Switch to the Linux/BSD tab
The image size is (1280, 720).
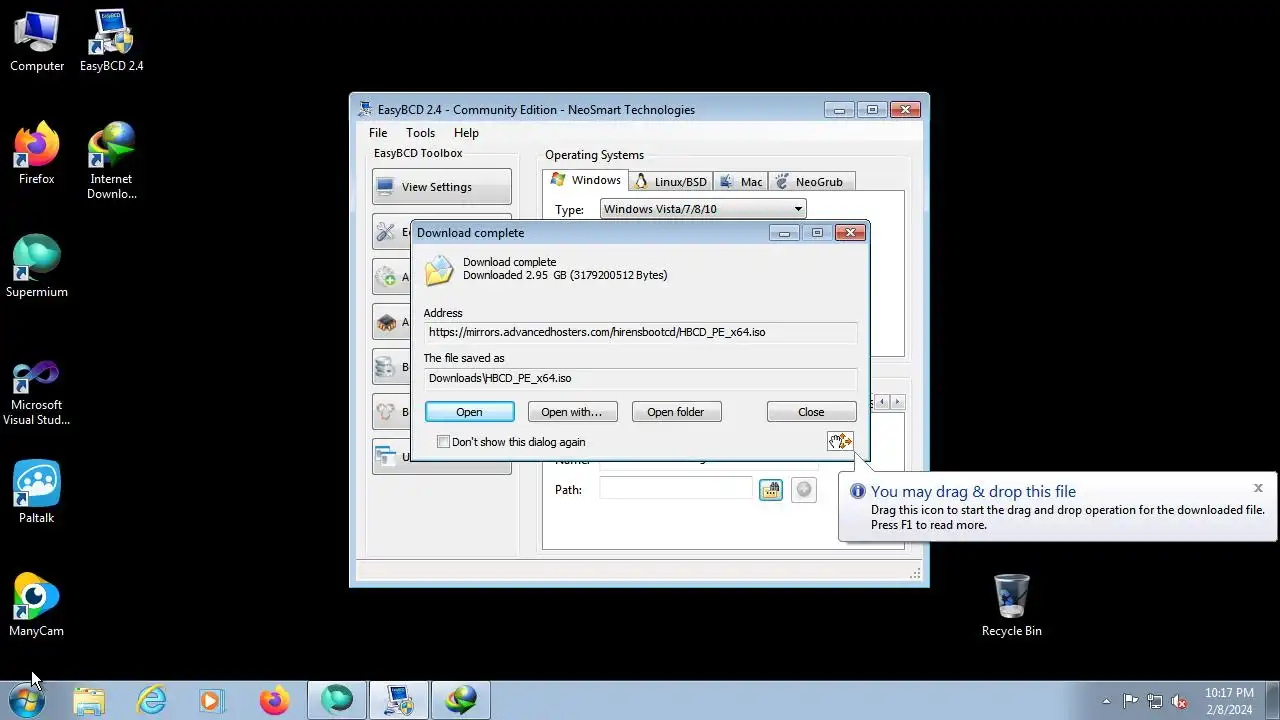point(671,182)
